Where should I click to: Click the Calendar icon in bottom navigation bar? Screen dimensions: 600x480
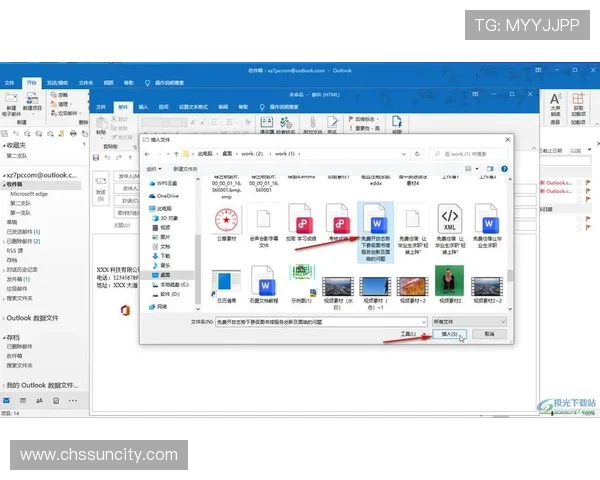pyautogui.click(x=24, y=399)
